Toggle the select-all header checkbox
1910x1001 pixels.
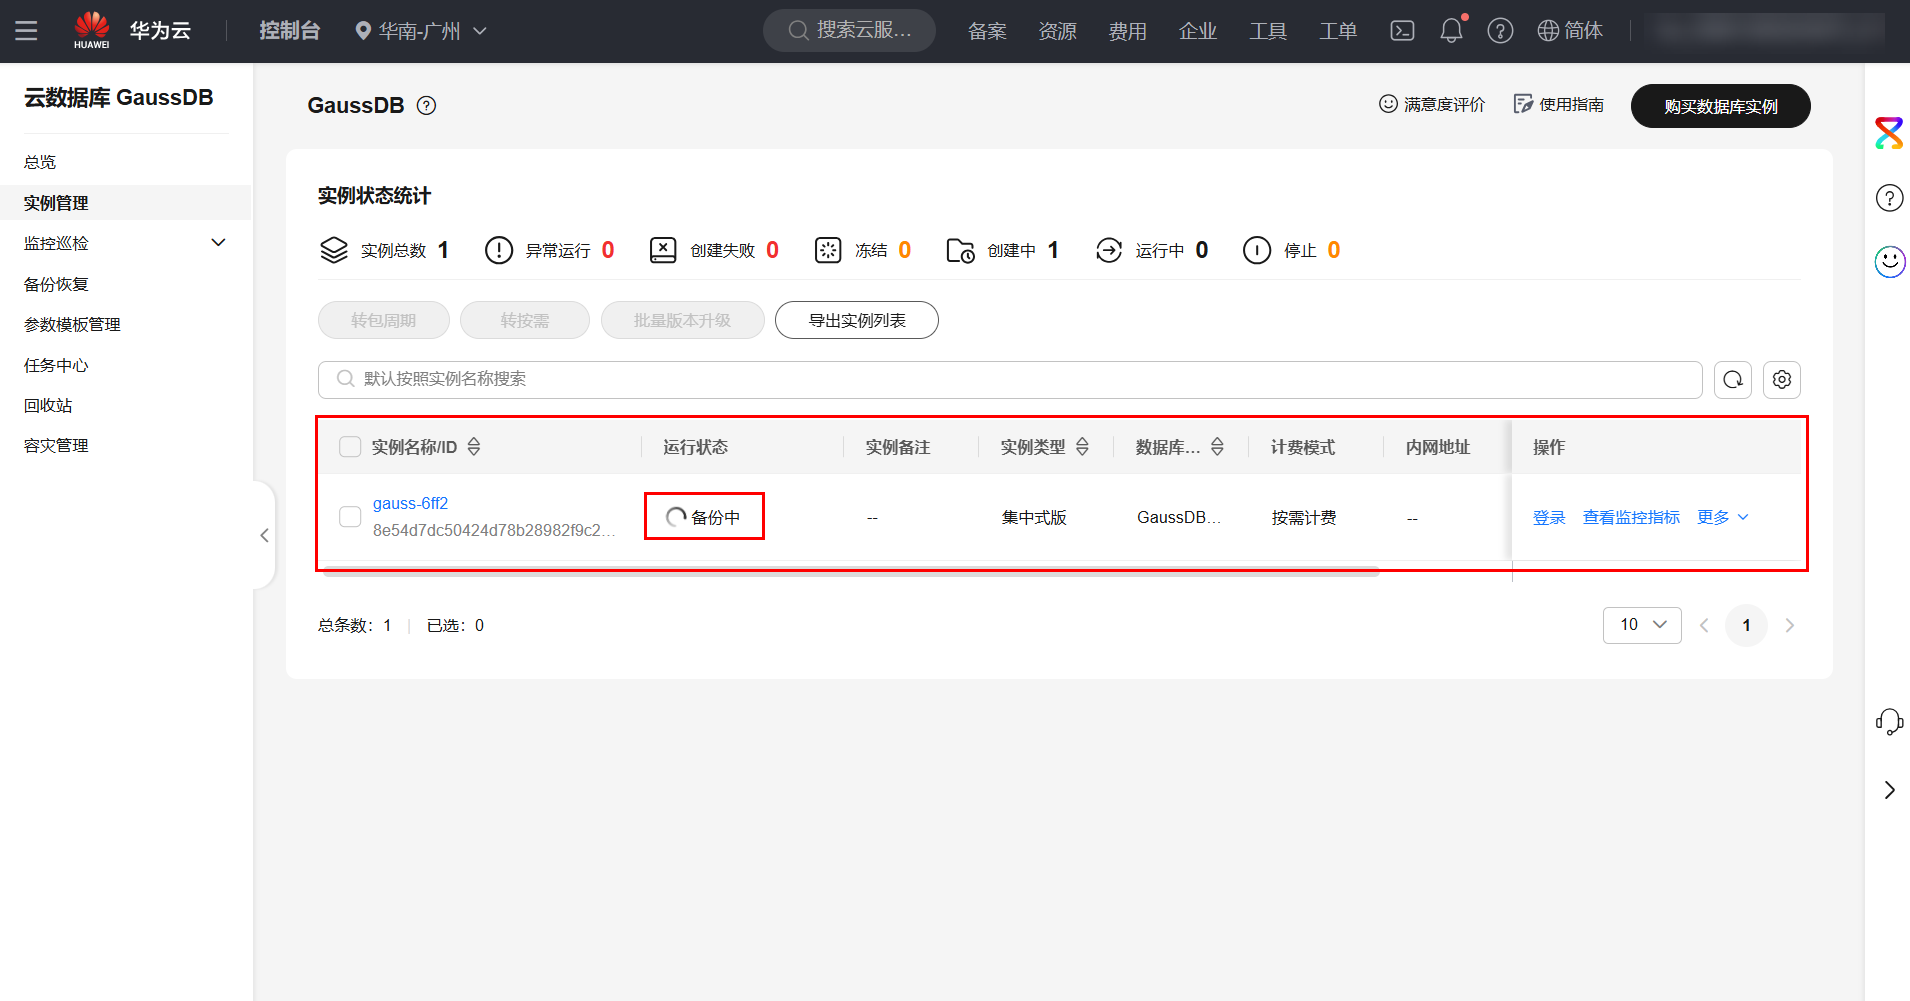coord(350,447)
